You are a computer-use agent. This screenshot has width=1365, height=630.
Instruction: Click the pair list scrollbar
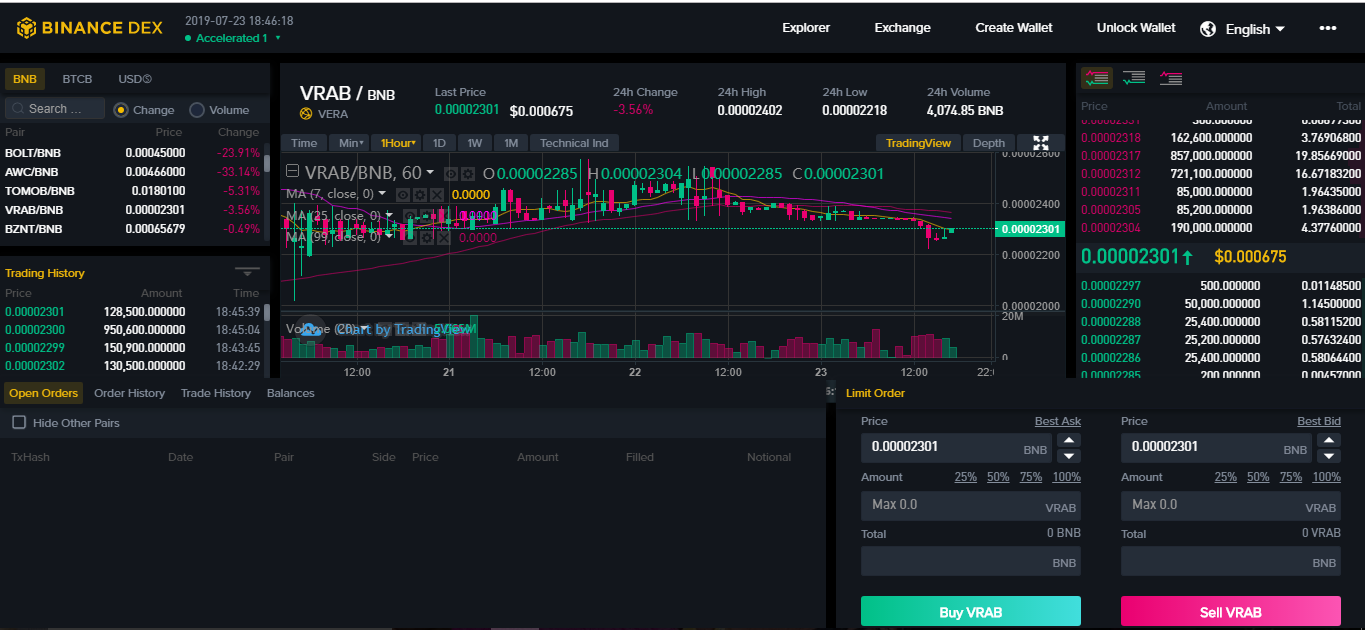click(x=266, y=163)
